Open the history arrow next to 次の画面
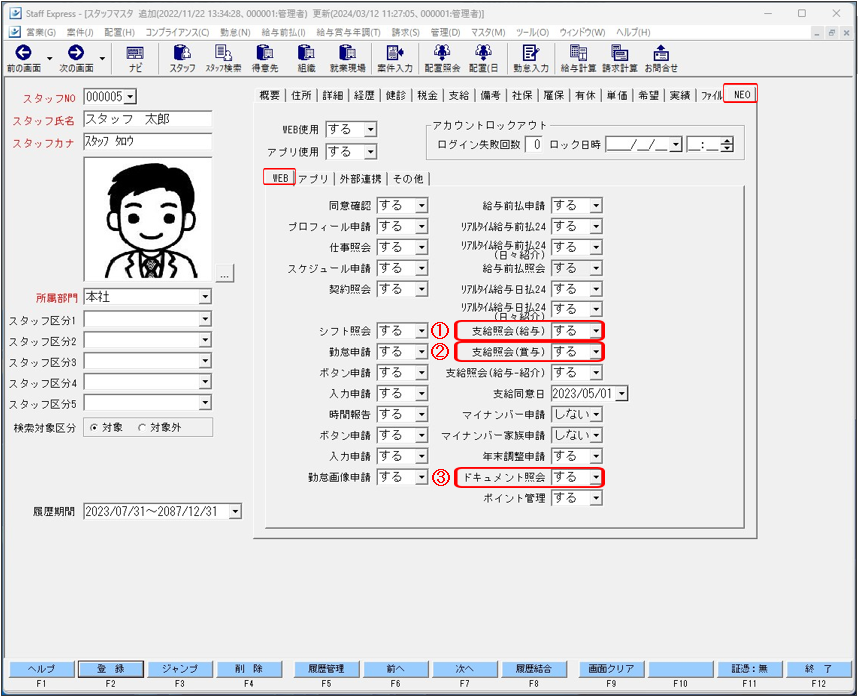 coord(102,58)
